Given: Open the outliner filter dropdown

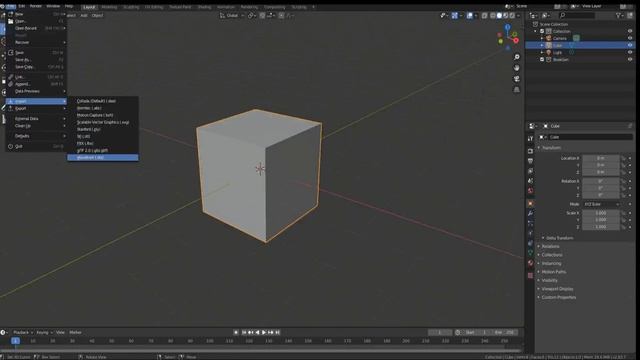Looking at the screenshot, I should pyautogui.click(x=620, y=16).
